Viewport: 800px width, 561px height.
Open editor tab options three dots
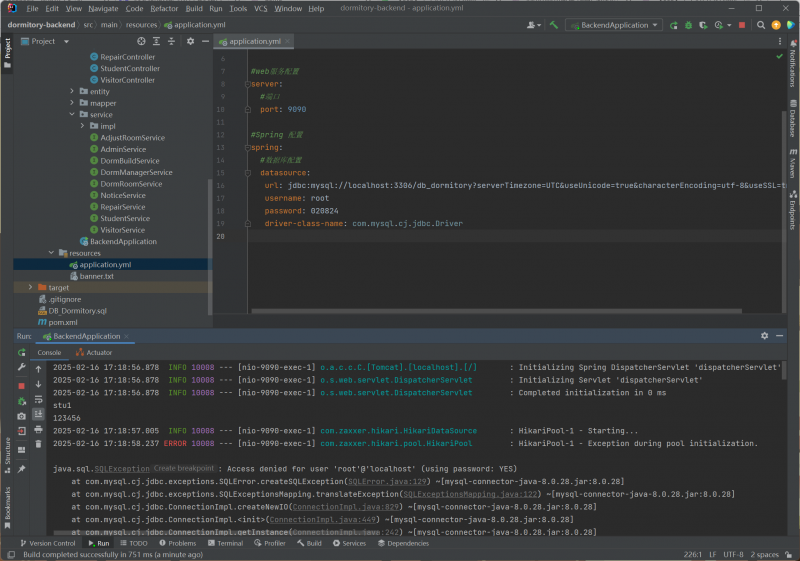tap(780, 41)
